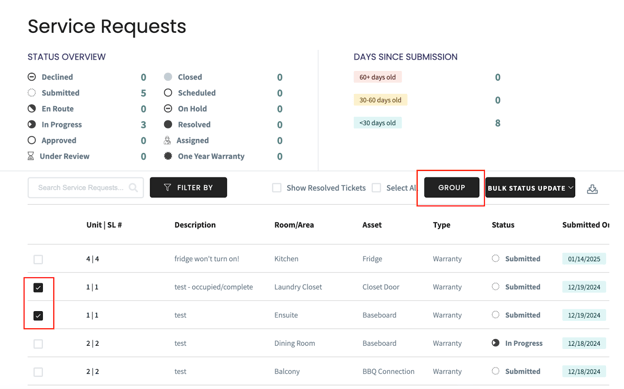Image resolution: width=624 pixels, height=389 pixels.
Task: Open the Bulk Status Update dropdown
Action: (x=530, y=188)
